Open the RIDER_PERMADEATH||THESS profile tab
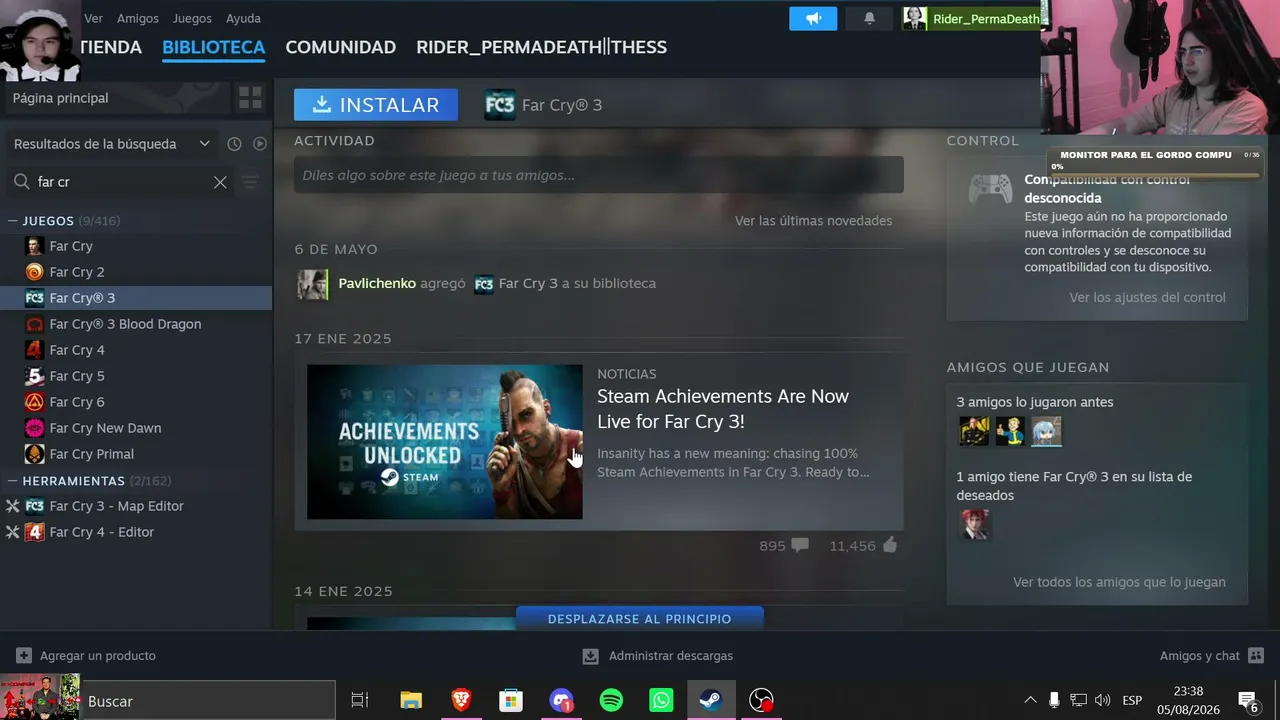Image resolution: width=1280 pixels, height=720 pixels. coord(541,47)
